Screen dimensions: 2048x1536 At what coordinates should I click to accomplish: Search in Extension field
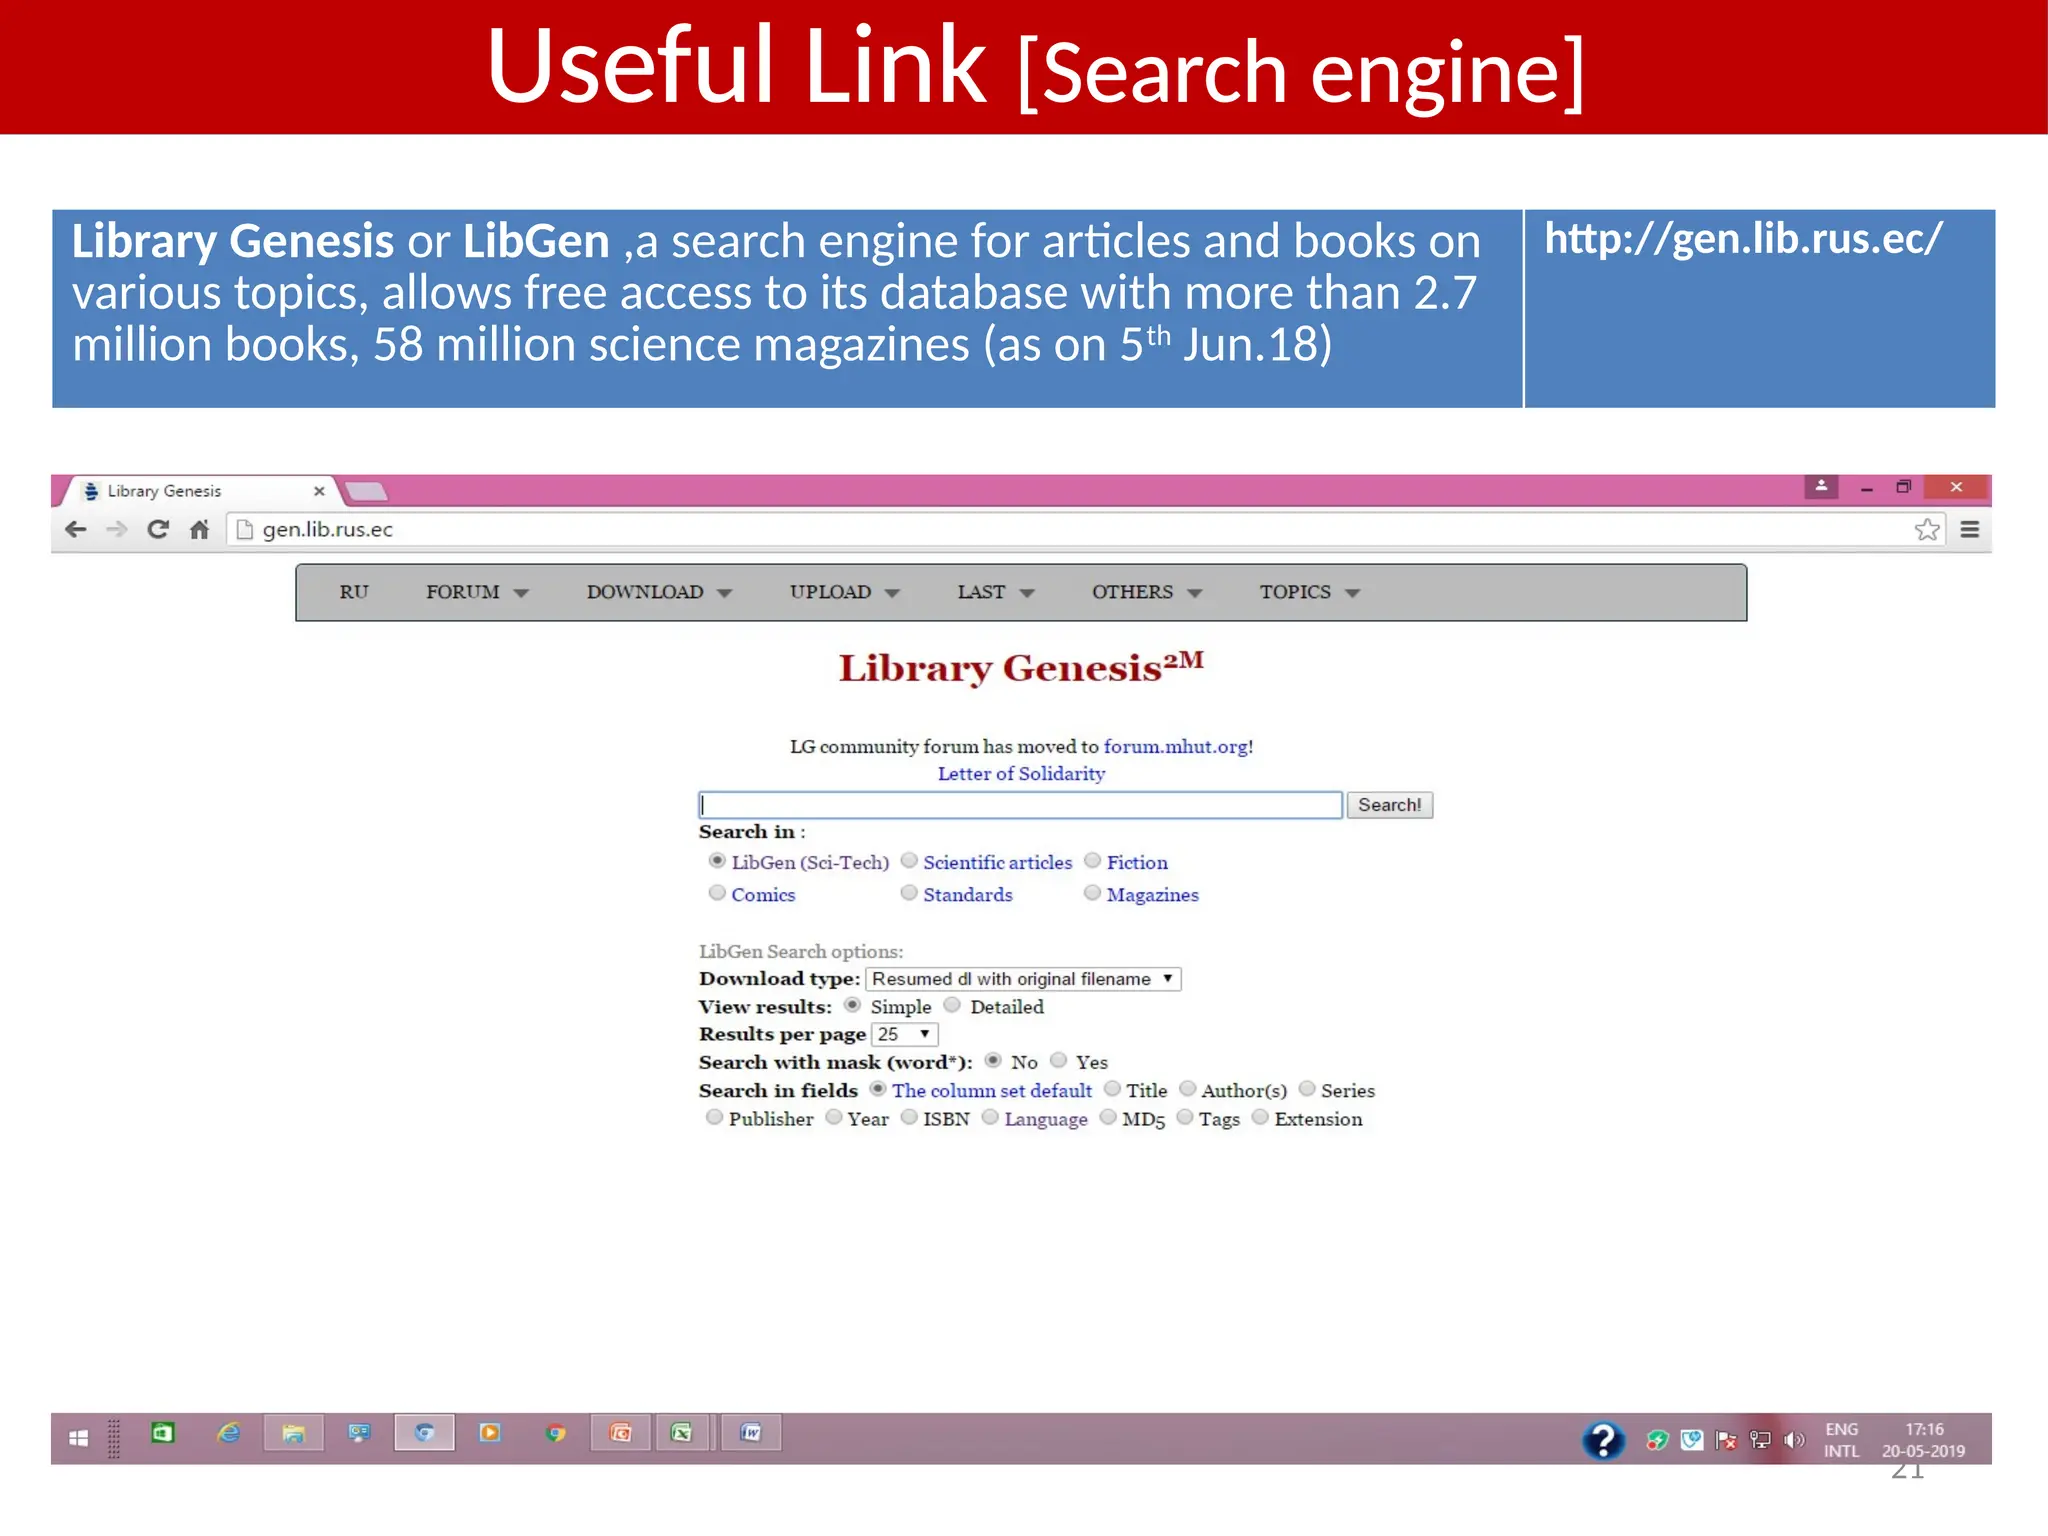pyautogui.click(x=1261, y=1117)
